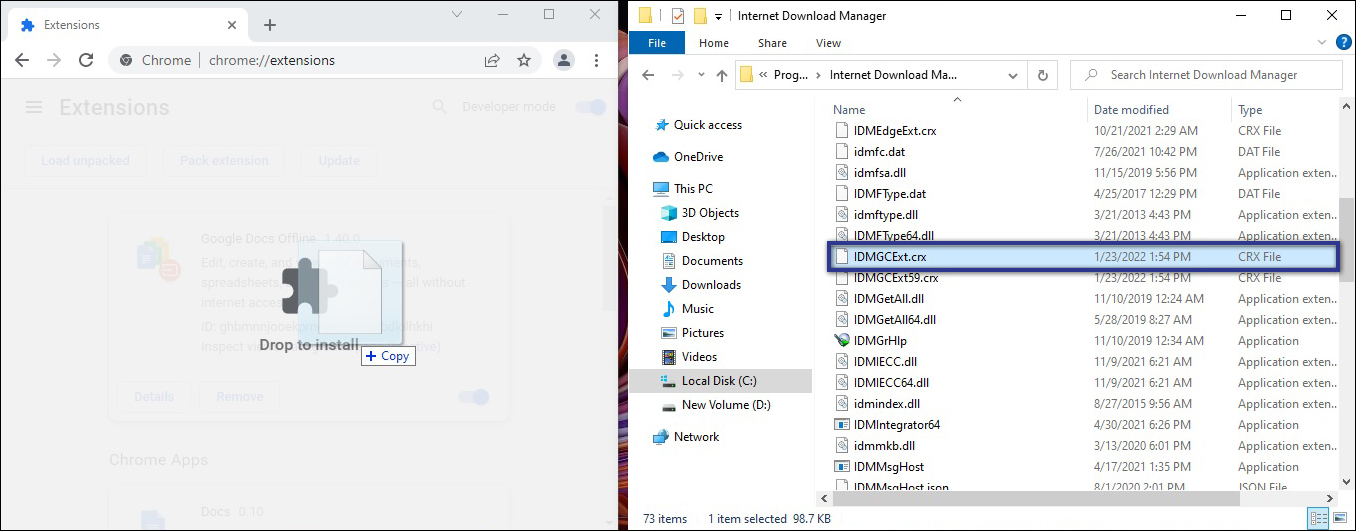Switch to large icons view layout
Viewport: 1356px width, 531px height.
[x=1340, y=519]
